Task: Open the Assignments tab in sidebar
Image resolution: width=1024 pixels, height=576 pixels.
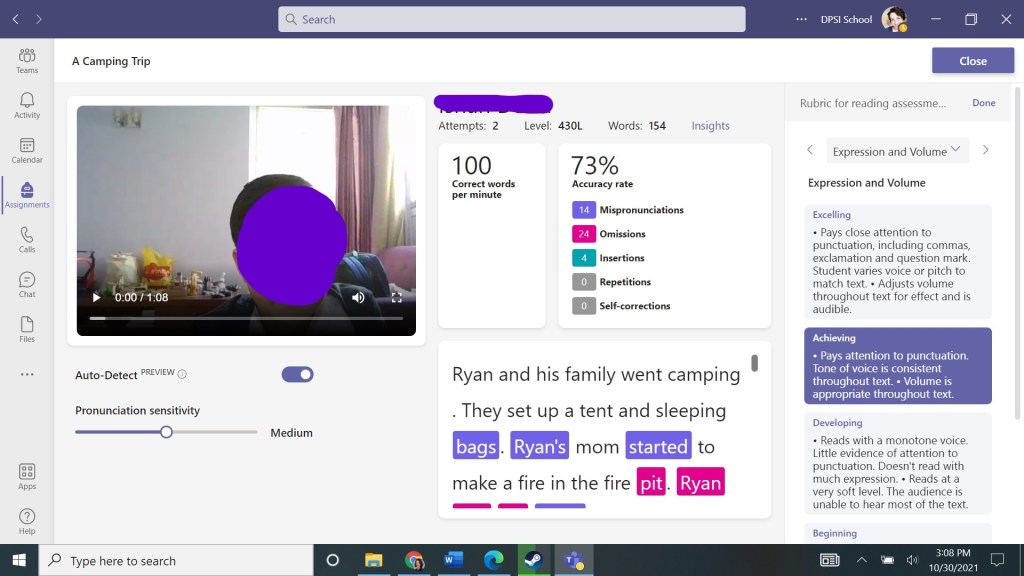Action: [27, 194]
